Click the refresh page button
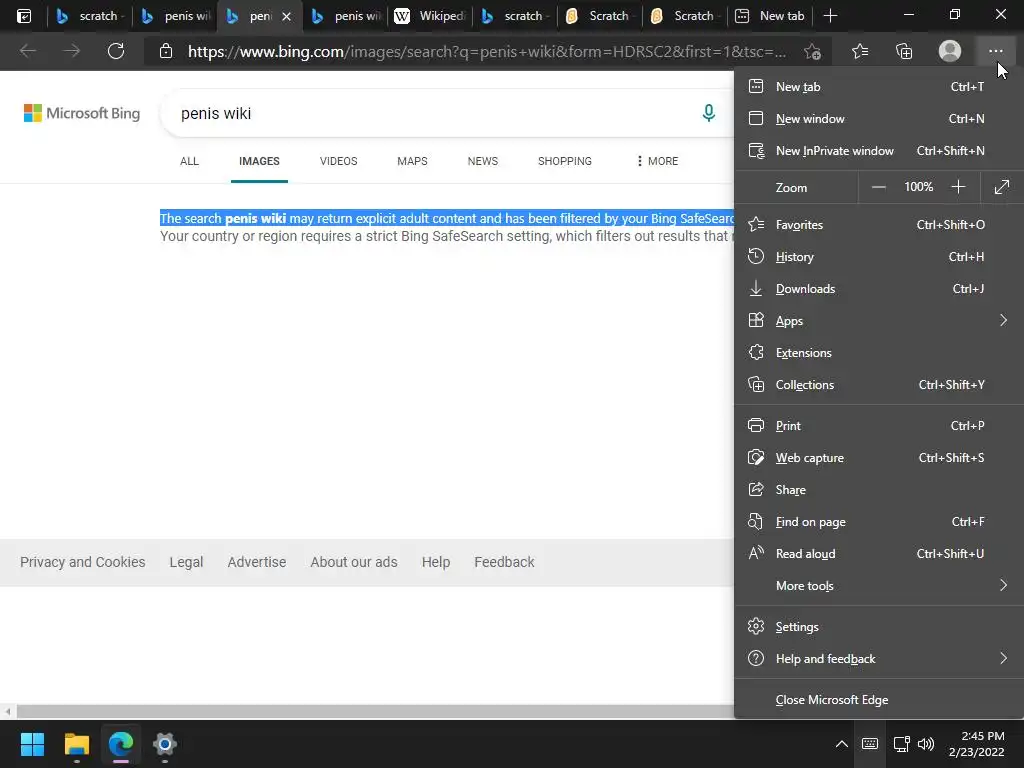Image resolution: width=1024 pixels, height=768 pixels. pyautogui.click(x=116, y=51)
